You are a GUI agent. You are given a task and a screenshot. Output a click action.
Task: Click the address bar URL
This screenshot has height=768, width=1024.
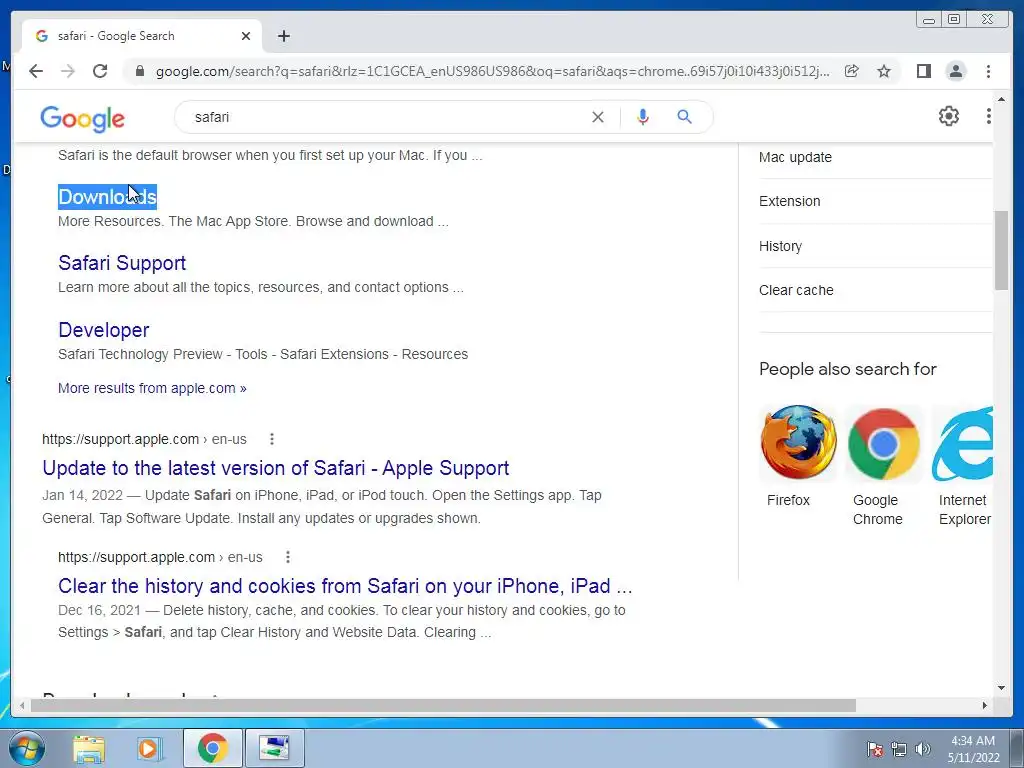(493, 71)
